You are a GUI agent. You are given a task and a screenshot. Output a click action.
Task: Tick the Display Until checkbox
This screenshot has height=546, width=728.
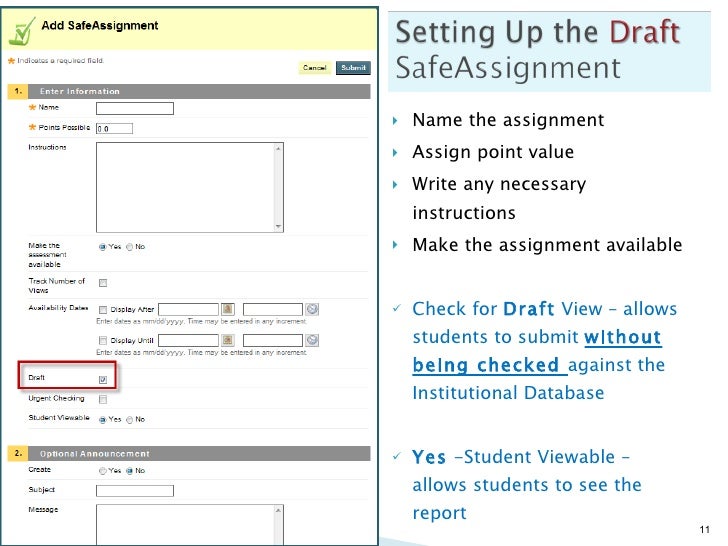pyautogui.click(x=103, y=340)
